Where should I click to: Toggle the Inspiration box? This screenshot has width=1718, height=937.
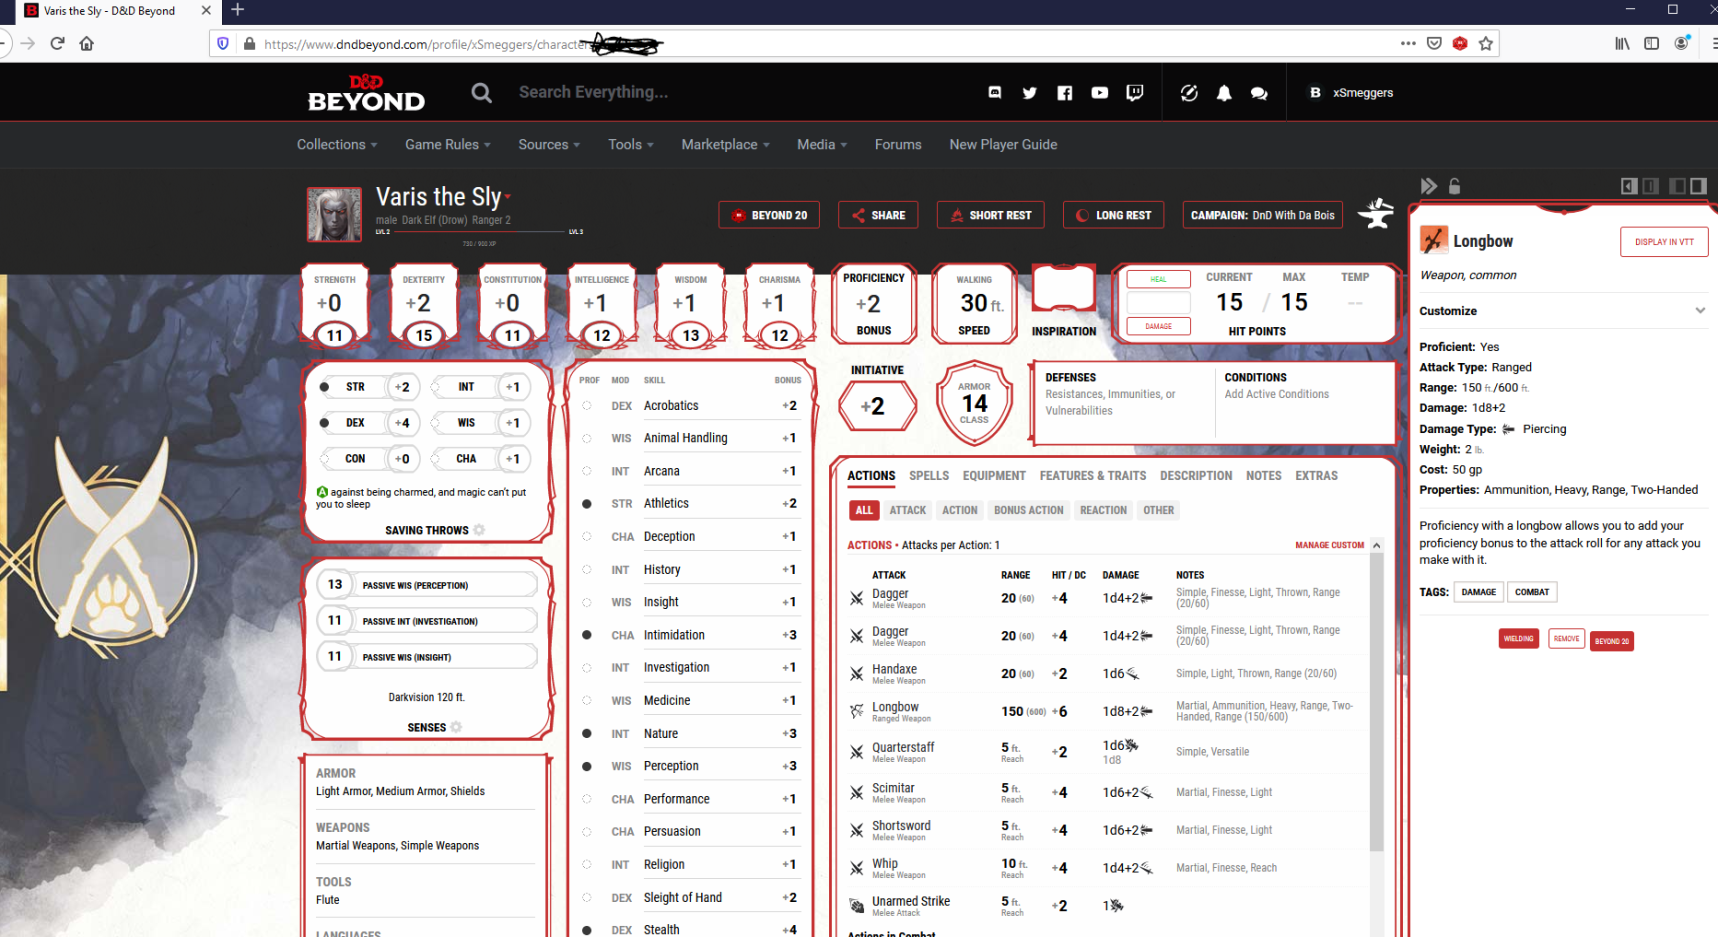click(1063, 289)
